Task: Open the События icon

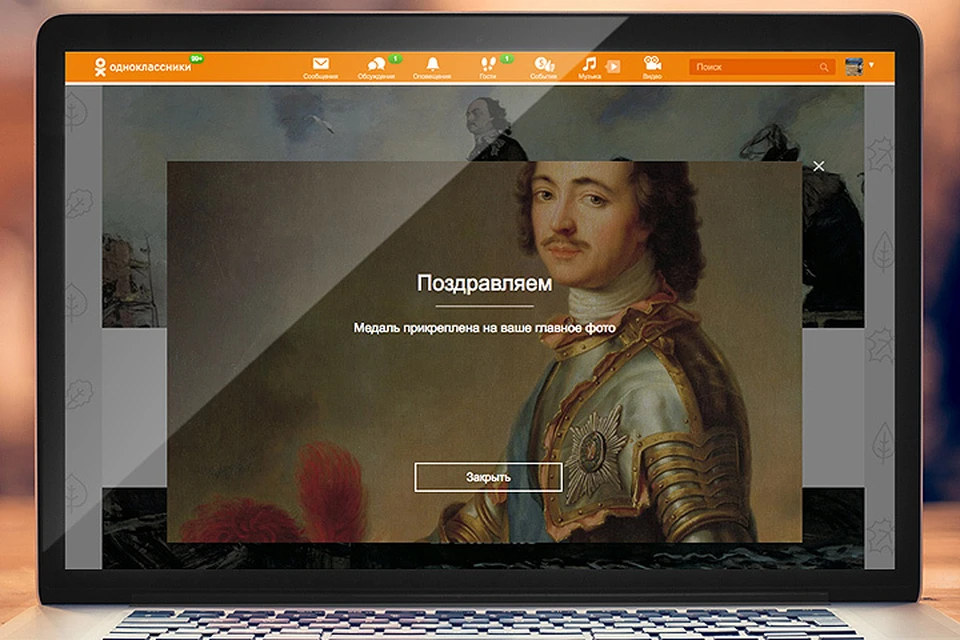Action: click(544, 64)
